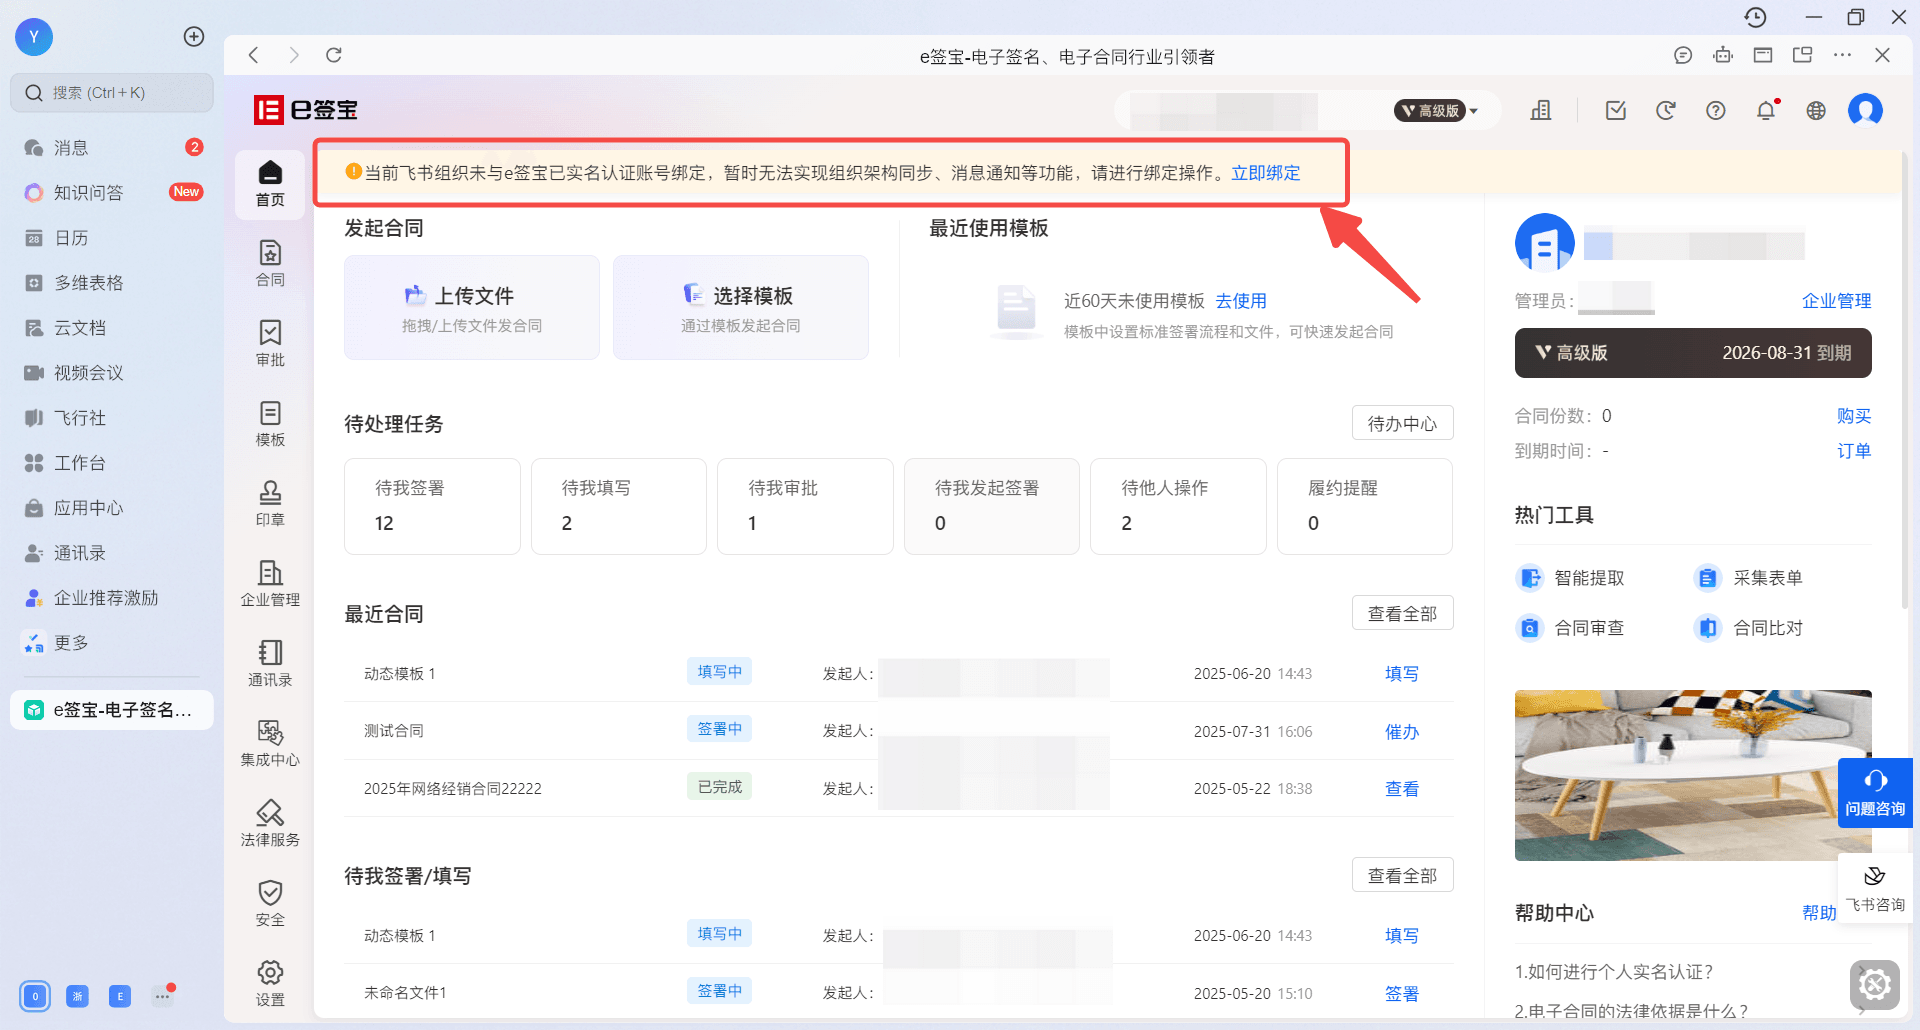The width and height of the screenshot is (1920, 1030).
Task: Go back with the left arrow
Action: coord(254,55)
